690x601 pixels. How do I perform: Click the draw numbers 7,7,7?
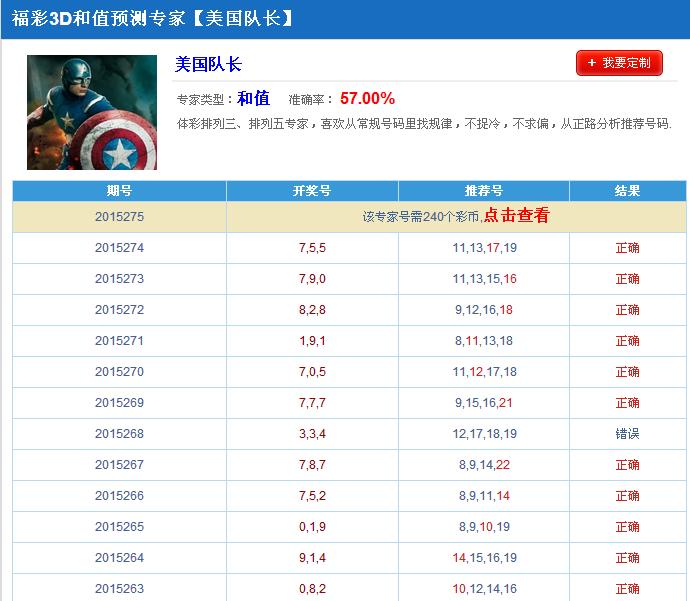click(312, 403)
